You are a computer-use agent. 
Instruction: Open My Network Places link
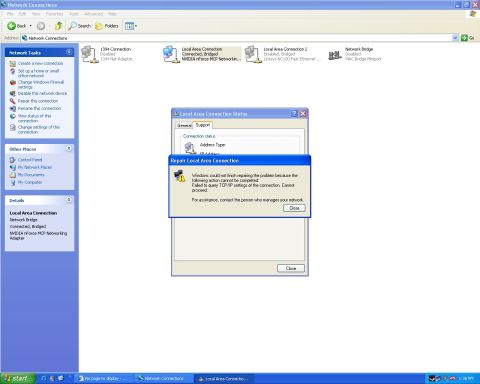point(35,167)
